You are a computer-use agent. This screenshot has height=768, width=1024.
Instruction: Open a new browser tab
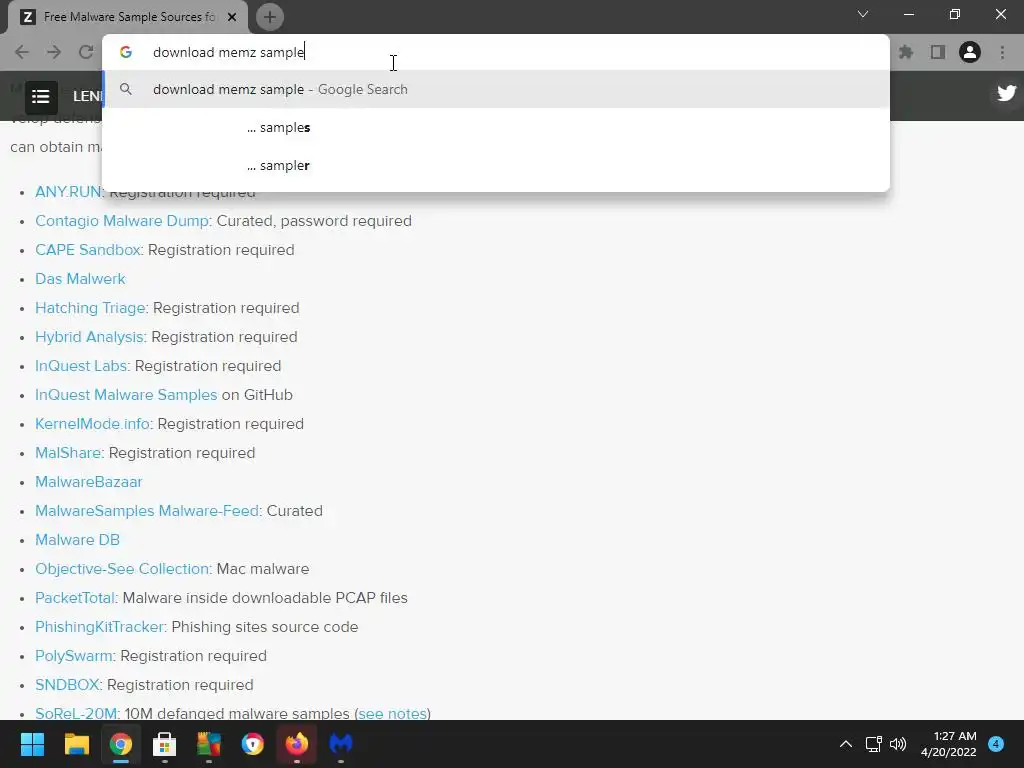point(270,17)
